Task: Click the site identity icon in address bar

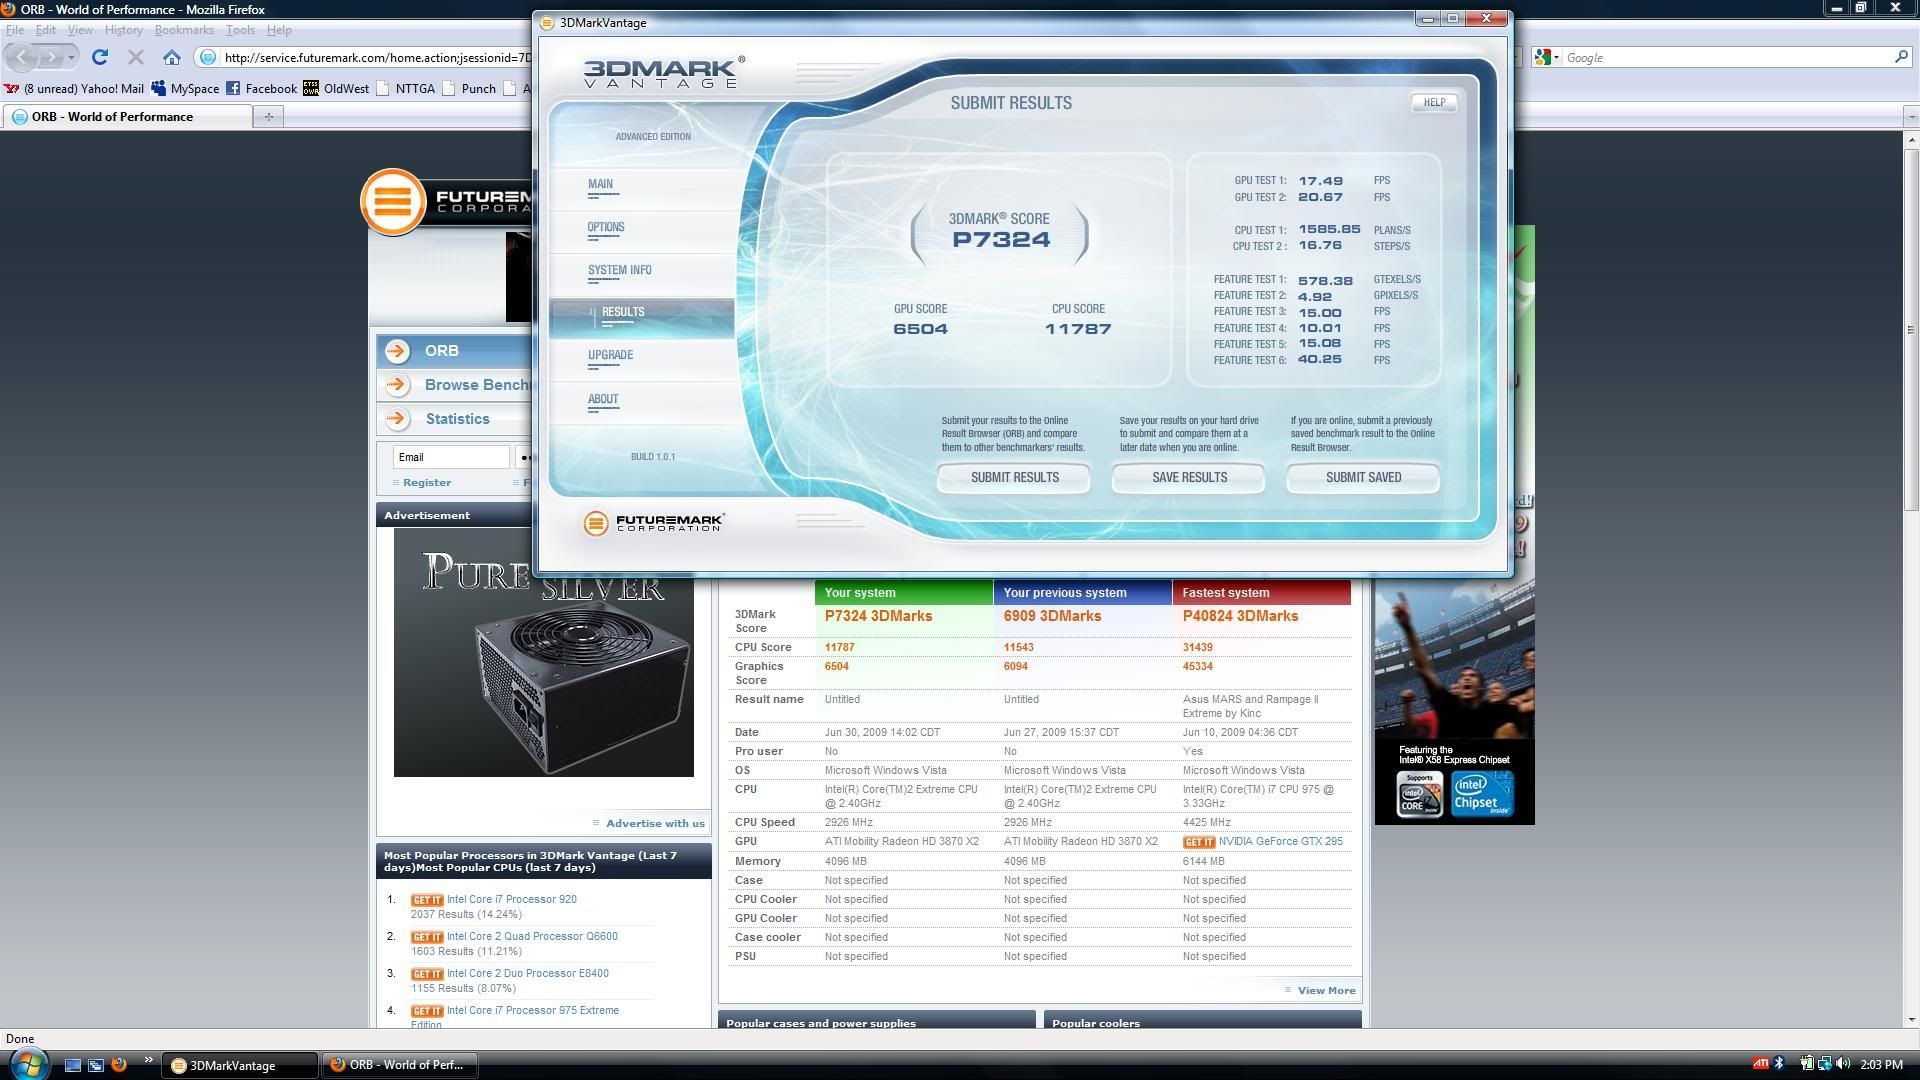Action: [207, 57]
